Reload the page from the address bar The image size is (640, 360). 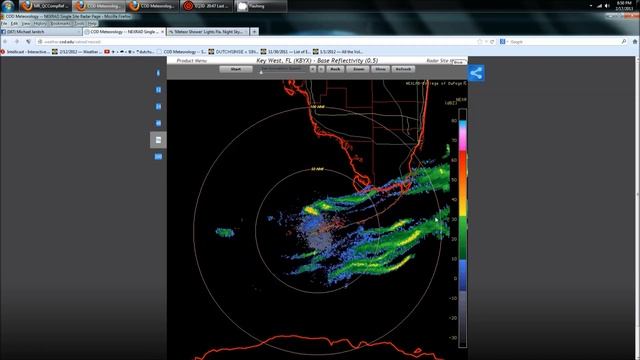(492, 42)
